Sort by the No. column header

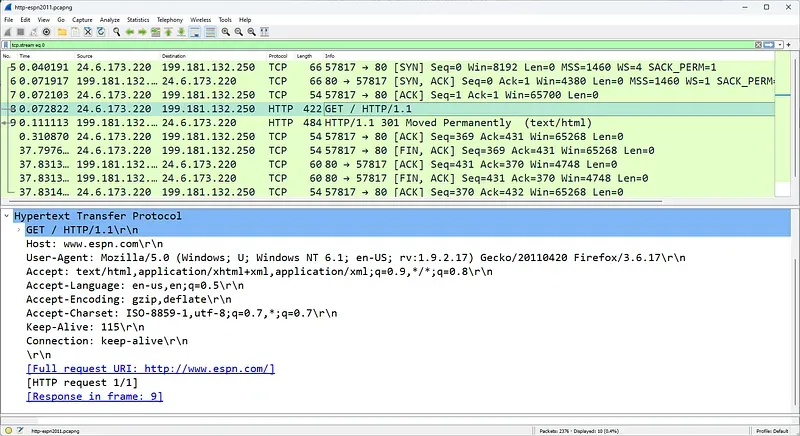(x=7, y=56)
